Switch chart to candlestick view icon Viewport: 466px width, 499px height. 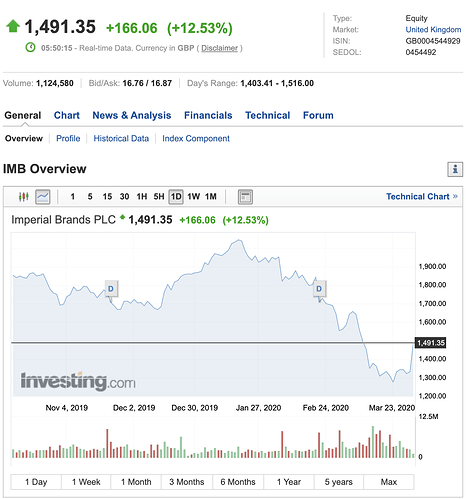point(23,197)
